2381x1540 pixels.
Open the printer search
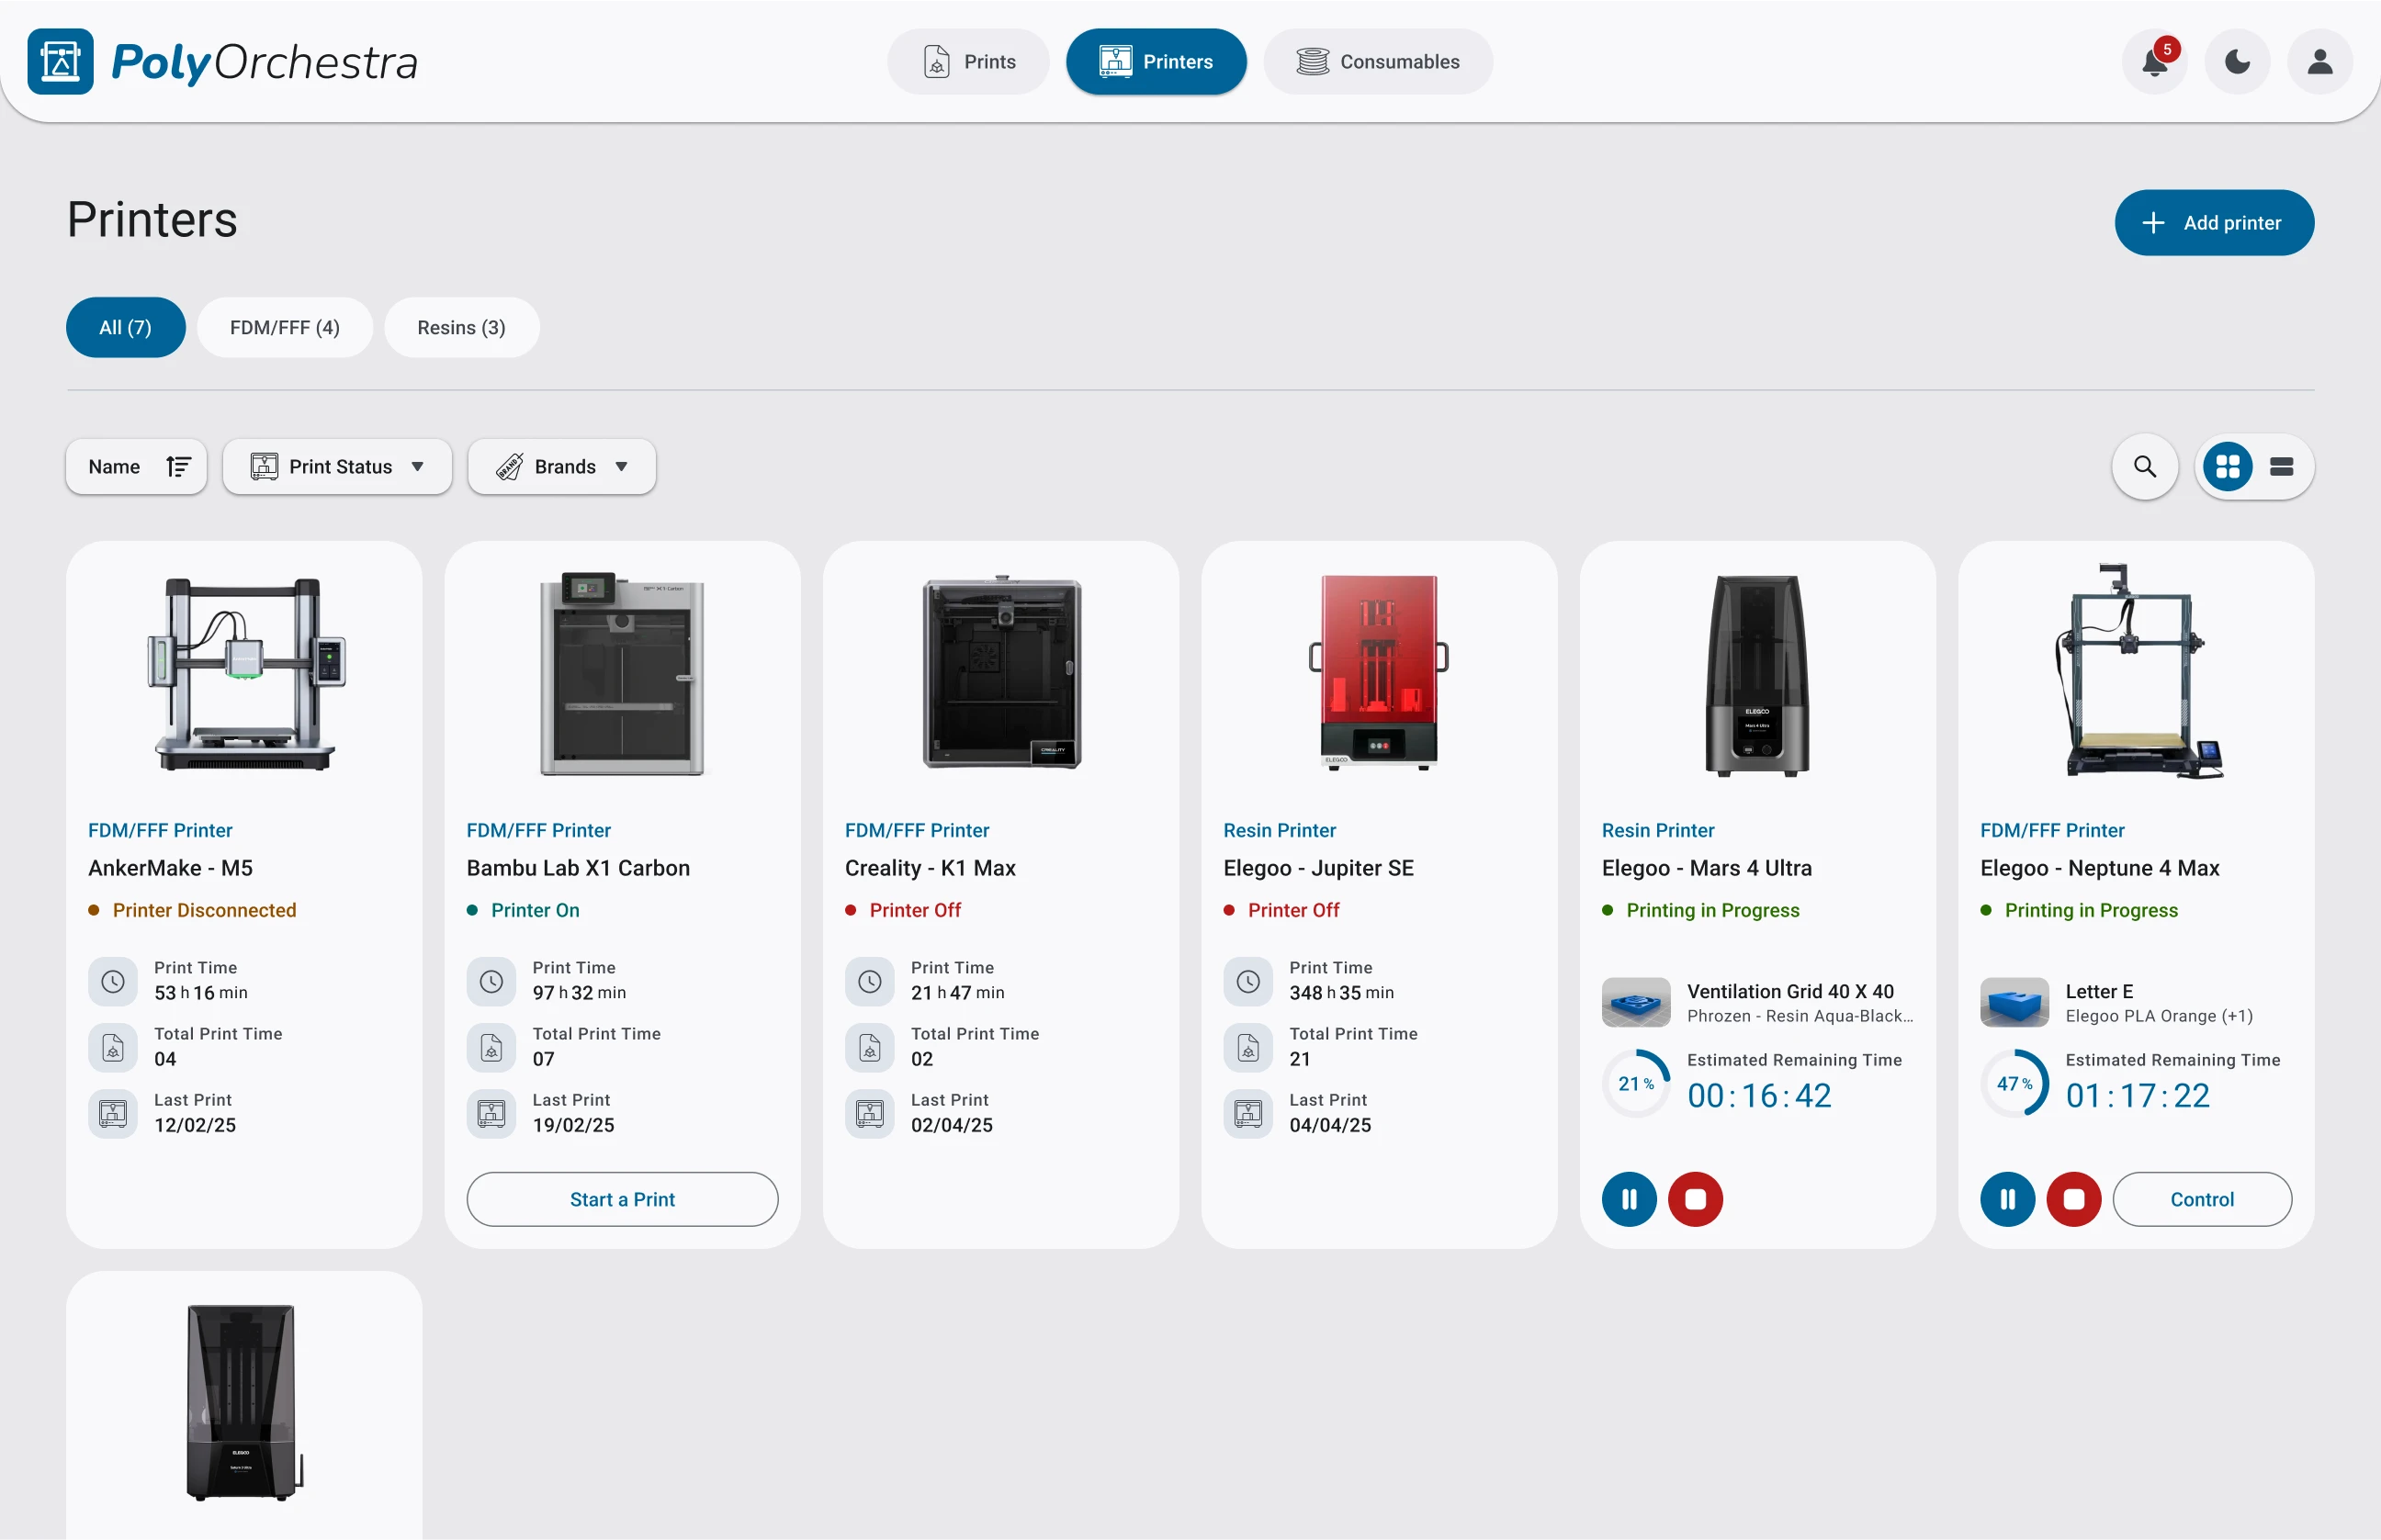[2144, 467]
